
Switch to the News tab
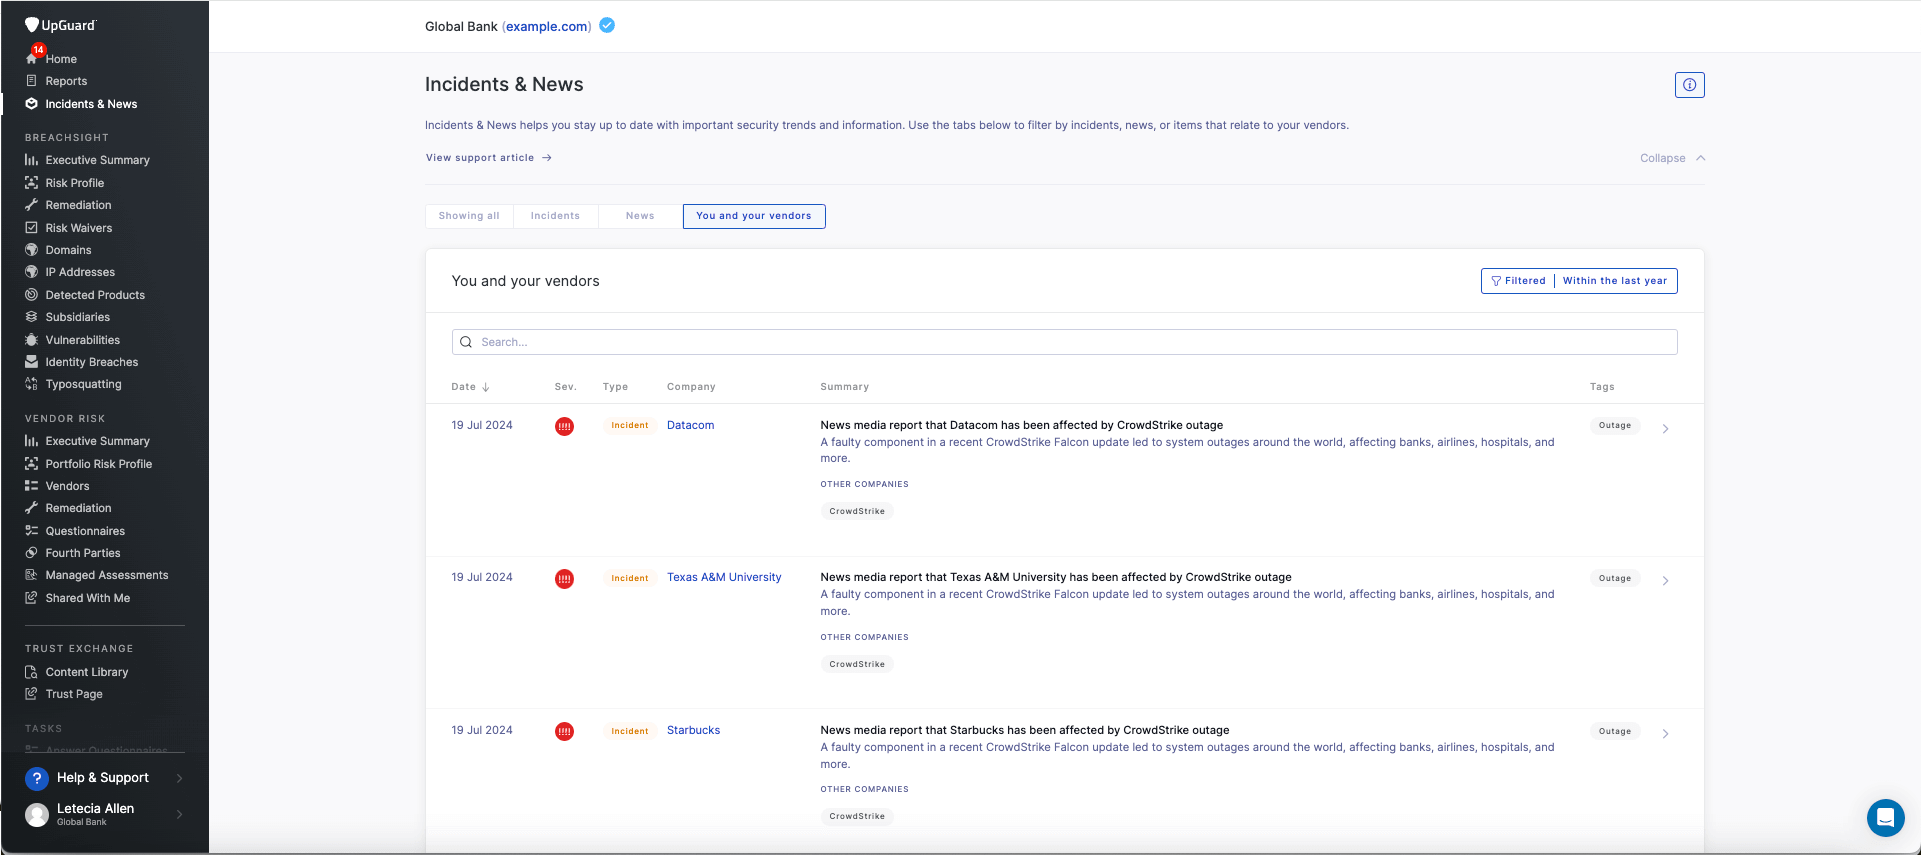(x=640, y=216)
